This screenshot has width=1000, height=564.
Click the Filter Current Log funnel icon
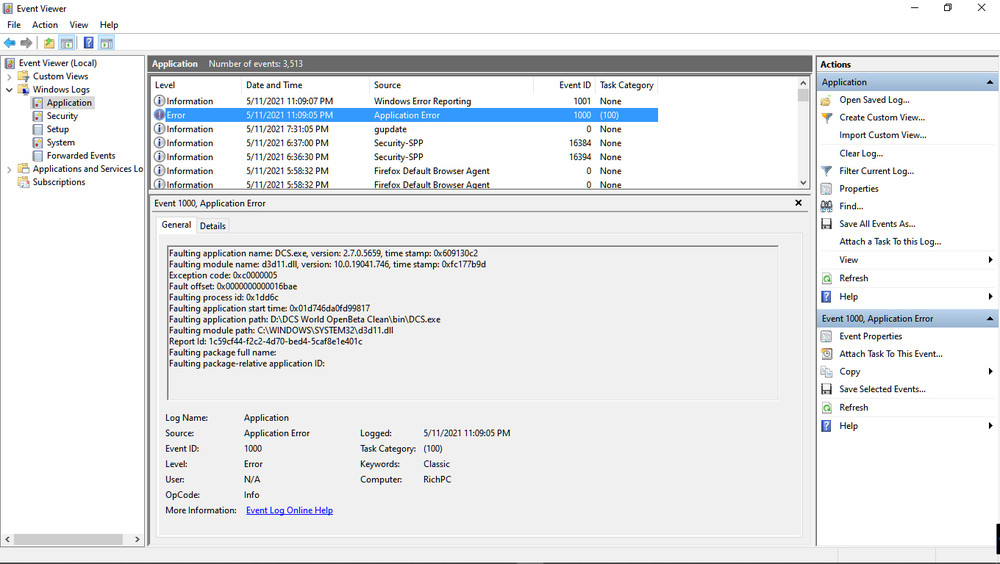click(x=826, y=171)
